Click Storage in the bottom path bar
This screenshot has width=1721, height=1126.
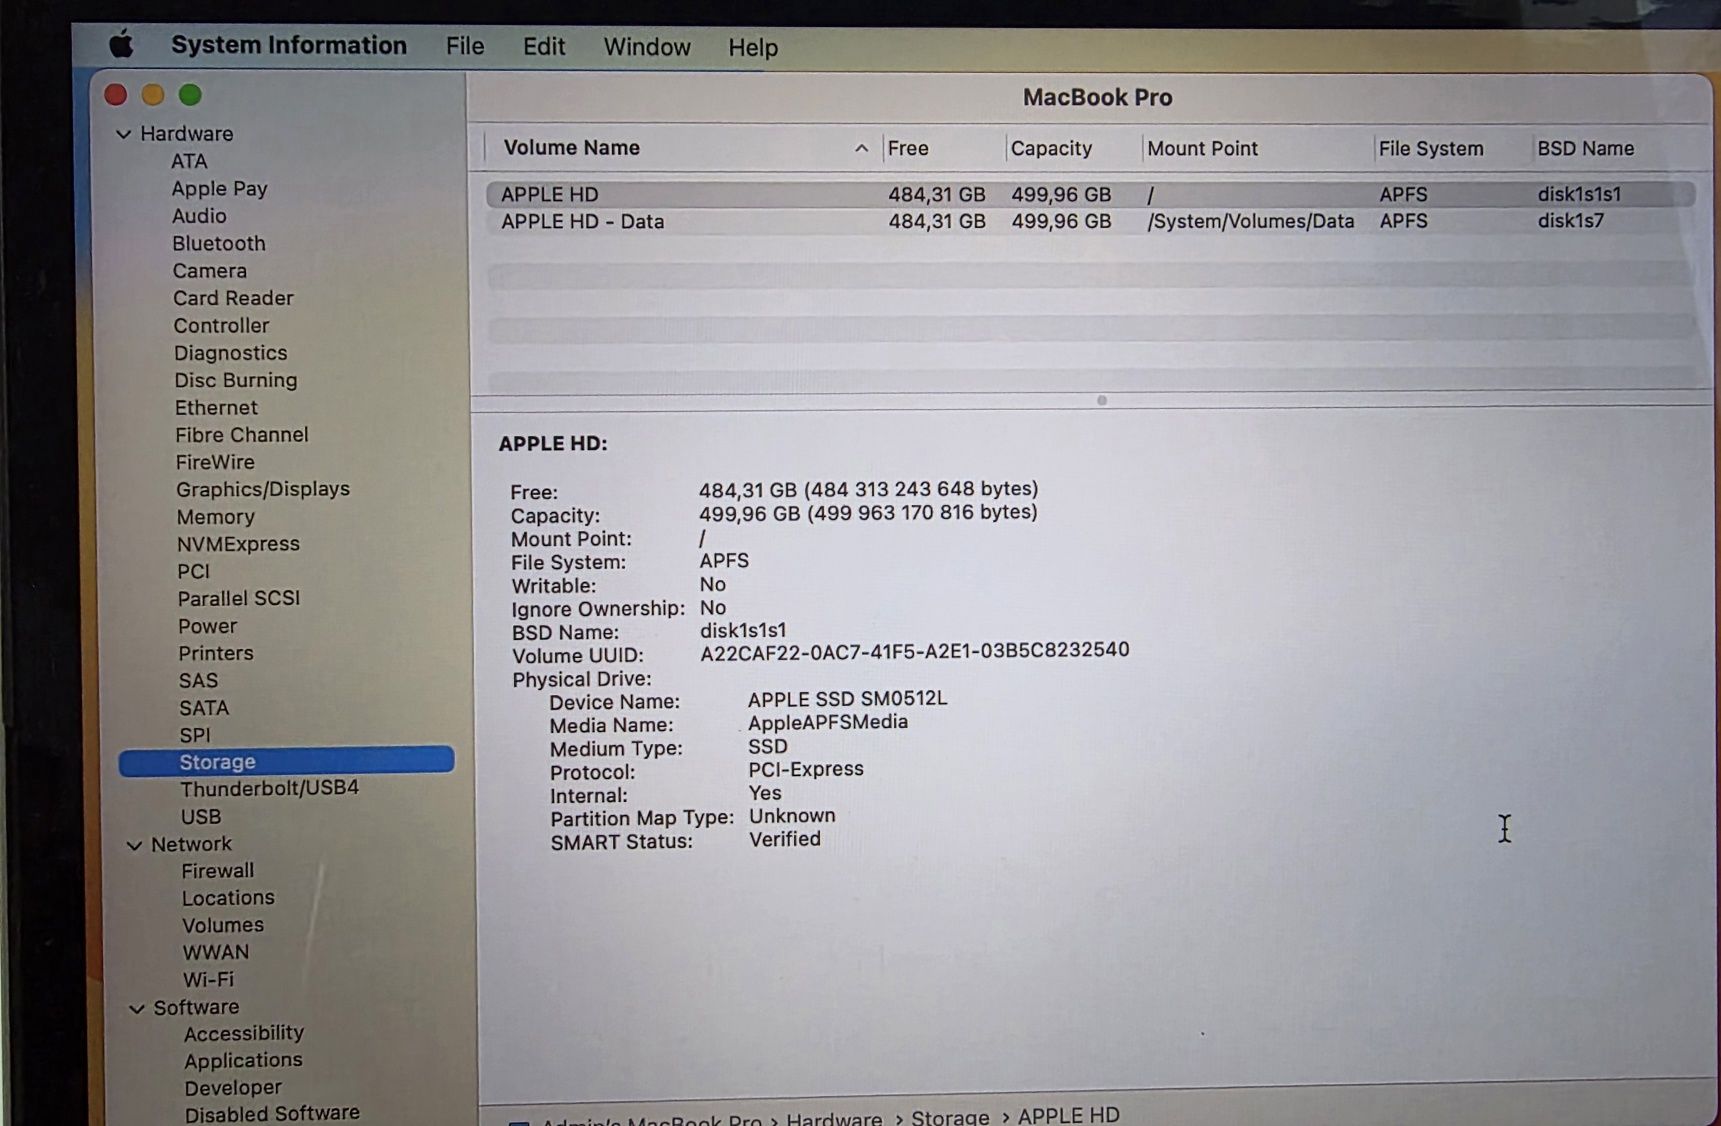click(x=950, y=1116)
